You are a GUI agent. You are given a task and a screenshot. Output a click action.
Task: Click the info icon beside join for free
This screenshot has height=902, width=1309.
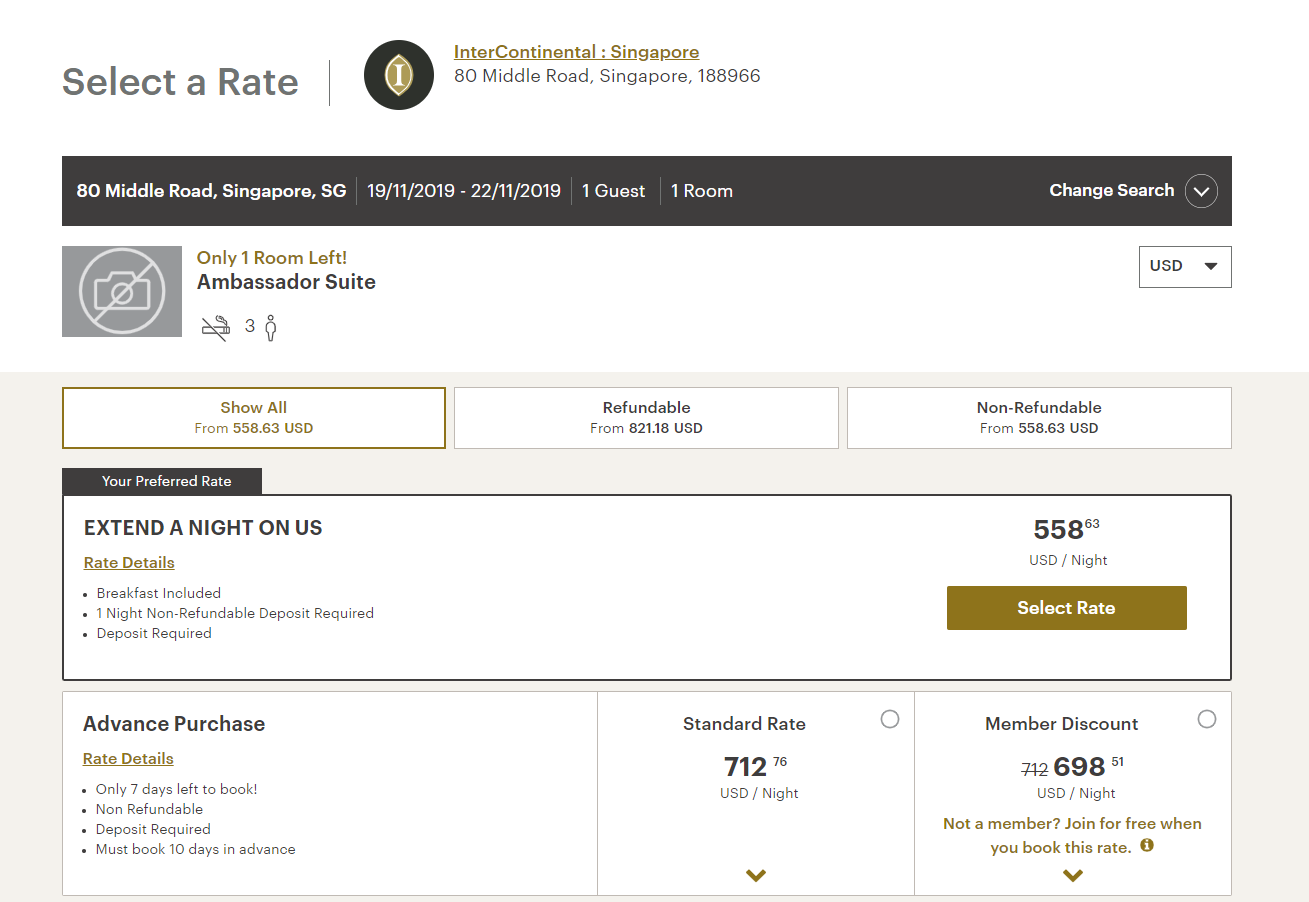(x=1147, y=845)
